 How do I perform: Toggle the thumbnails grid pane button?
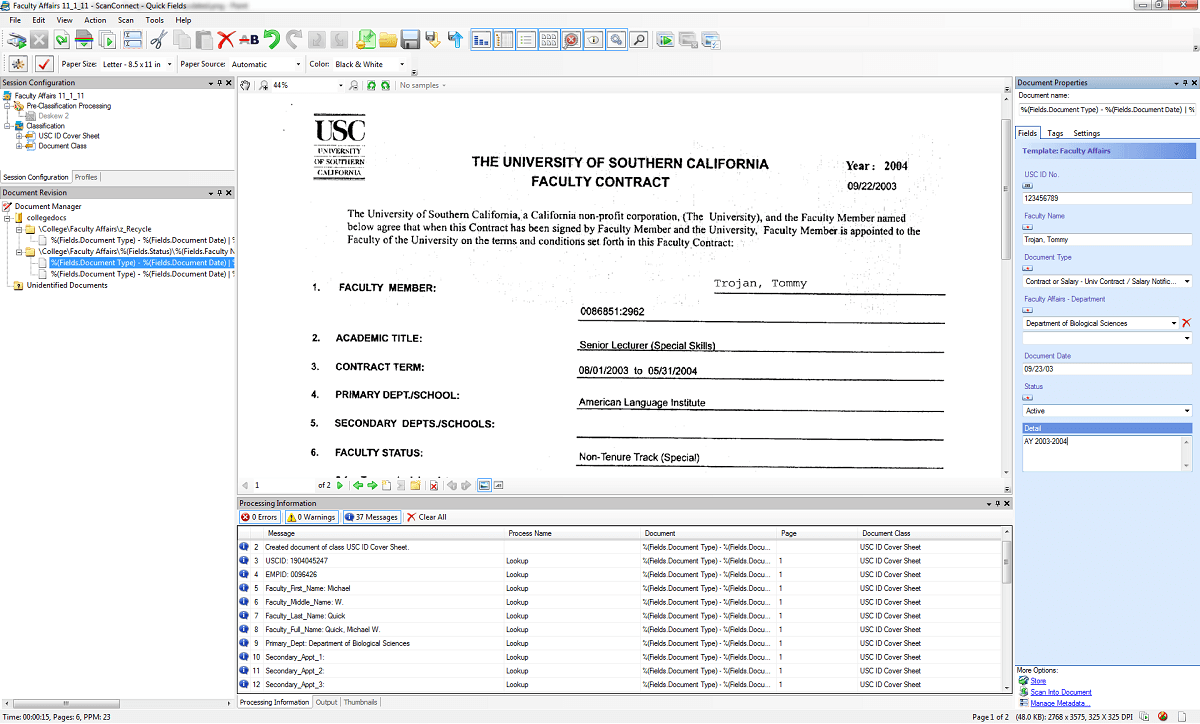[549, 40]
